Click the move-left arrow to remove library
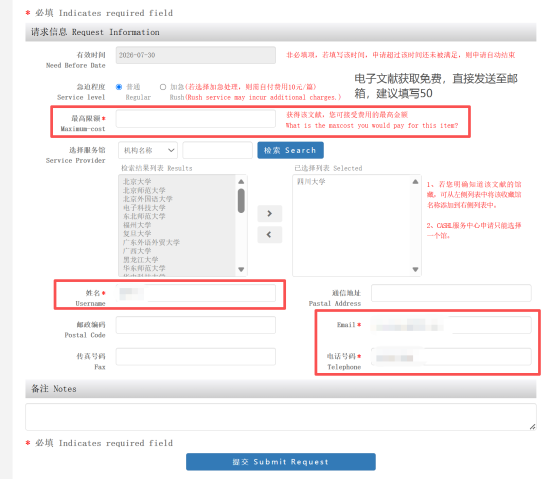This screenshot has height=479, width=551. pos(270,234)
